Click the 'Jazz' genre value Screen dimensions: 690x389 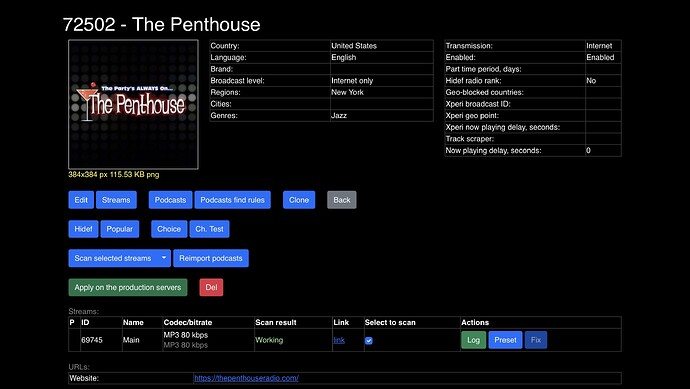click(339, 116)
